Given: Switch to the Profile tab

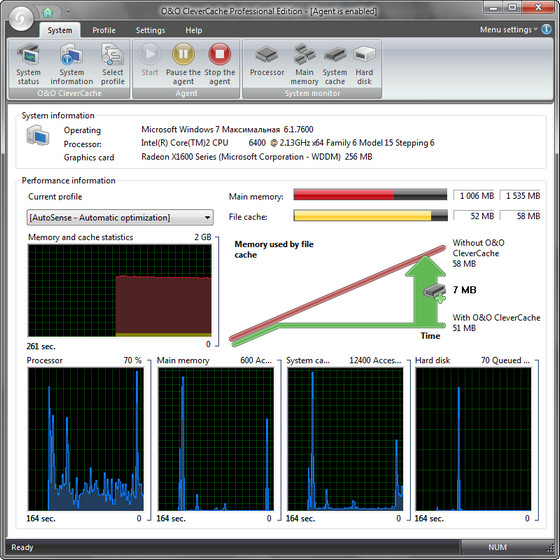Looking at the screenshot, I should [x=104, y=30].
